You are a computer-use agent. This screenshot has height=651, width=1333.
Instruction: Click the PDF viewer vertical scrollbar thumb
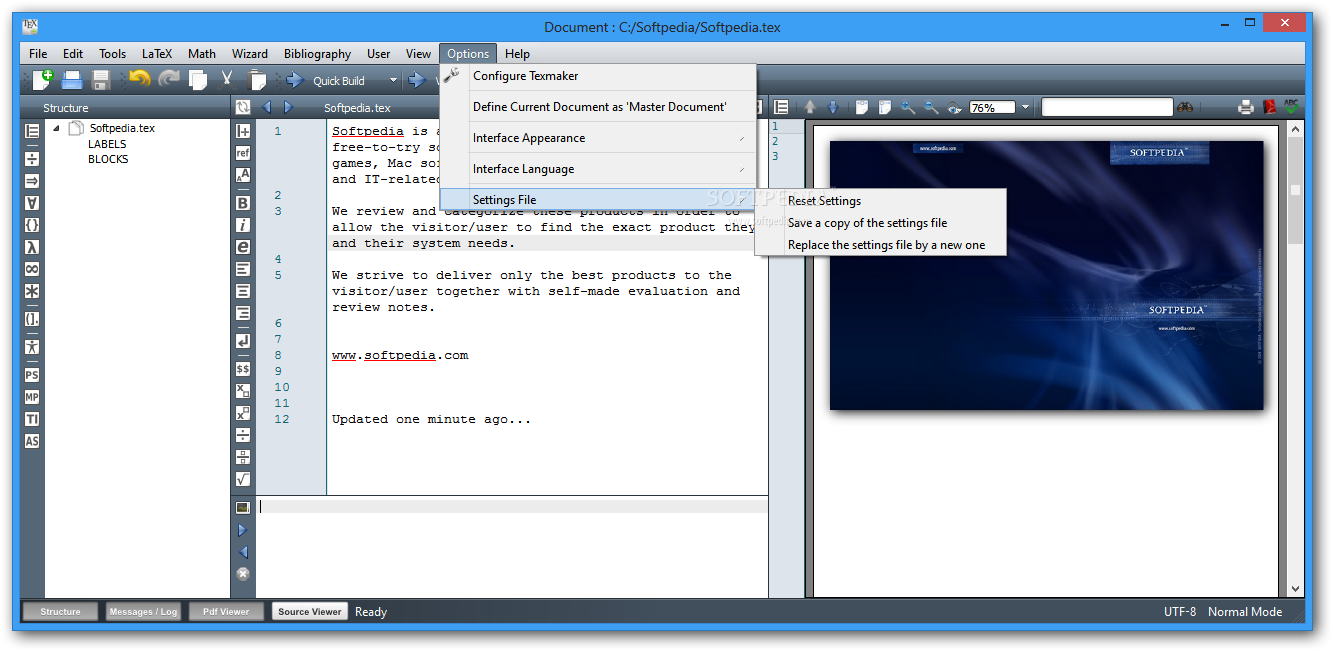point(1295,190)
